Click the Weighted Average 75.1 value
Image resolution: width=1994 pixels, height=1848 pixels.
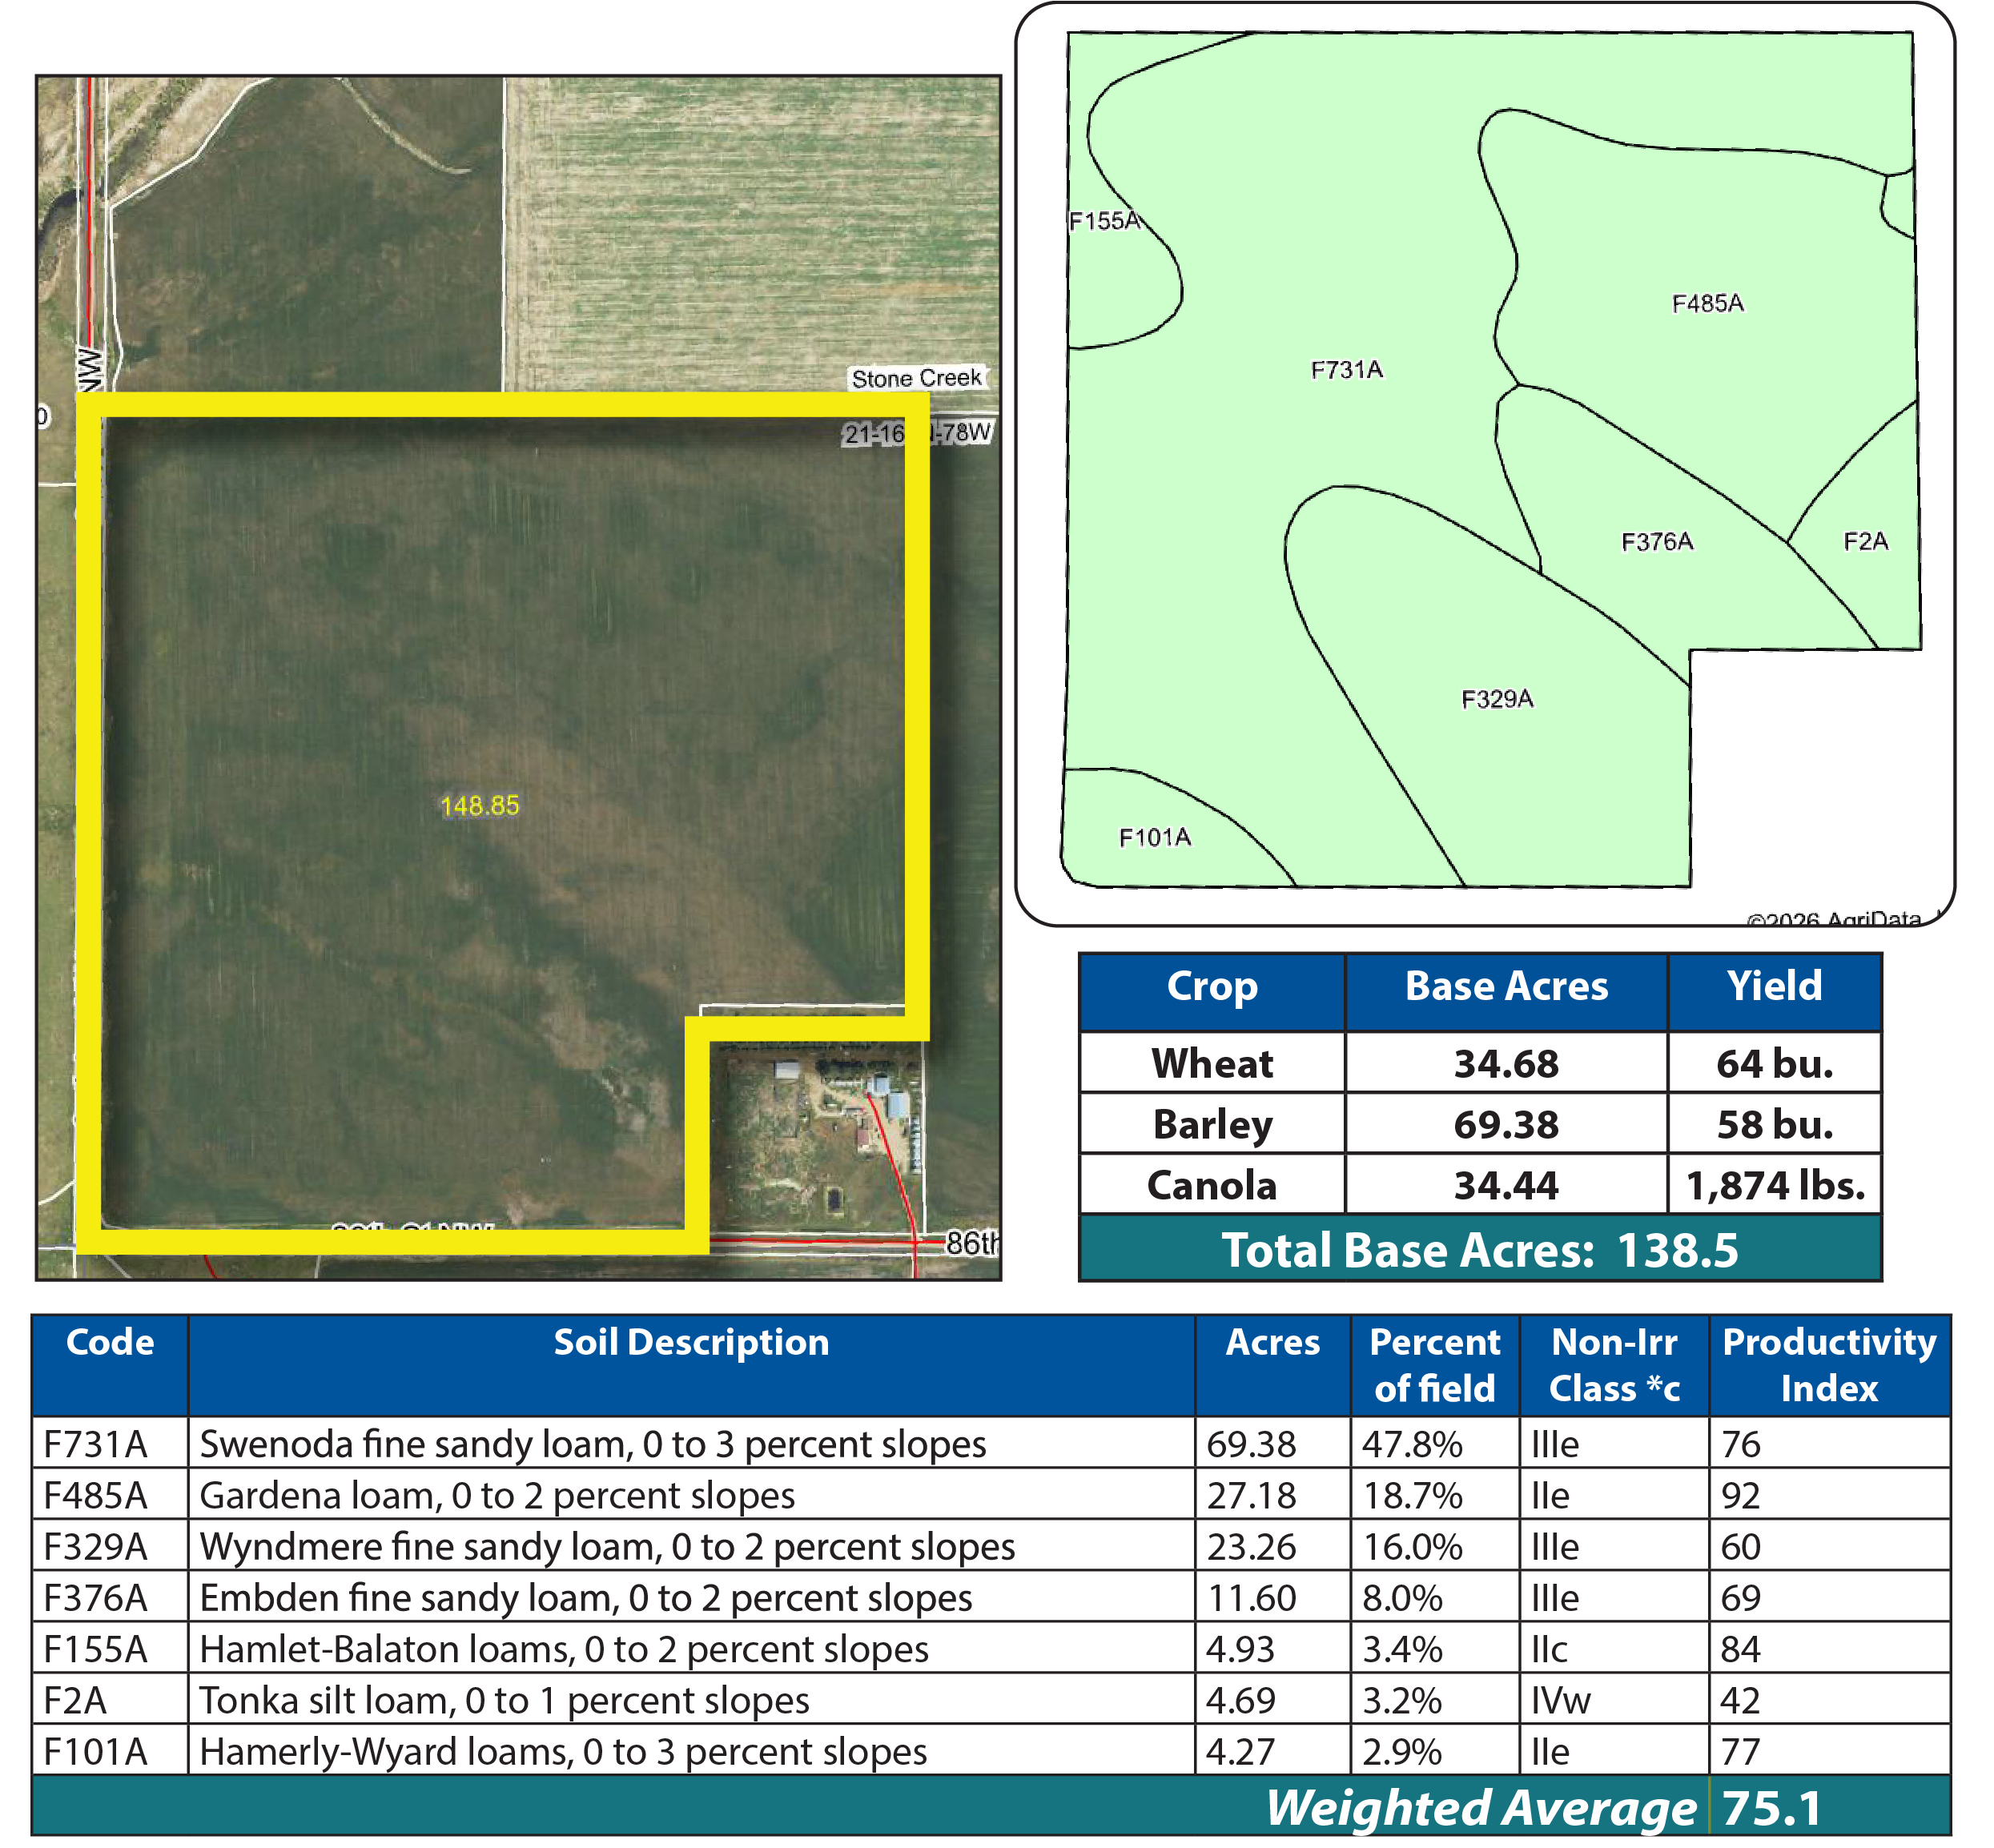tap(1771, 1808)
